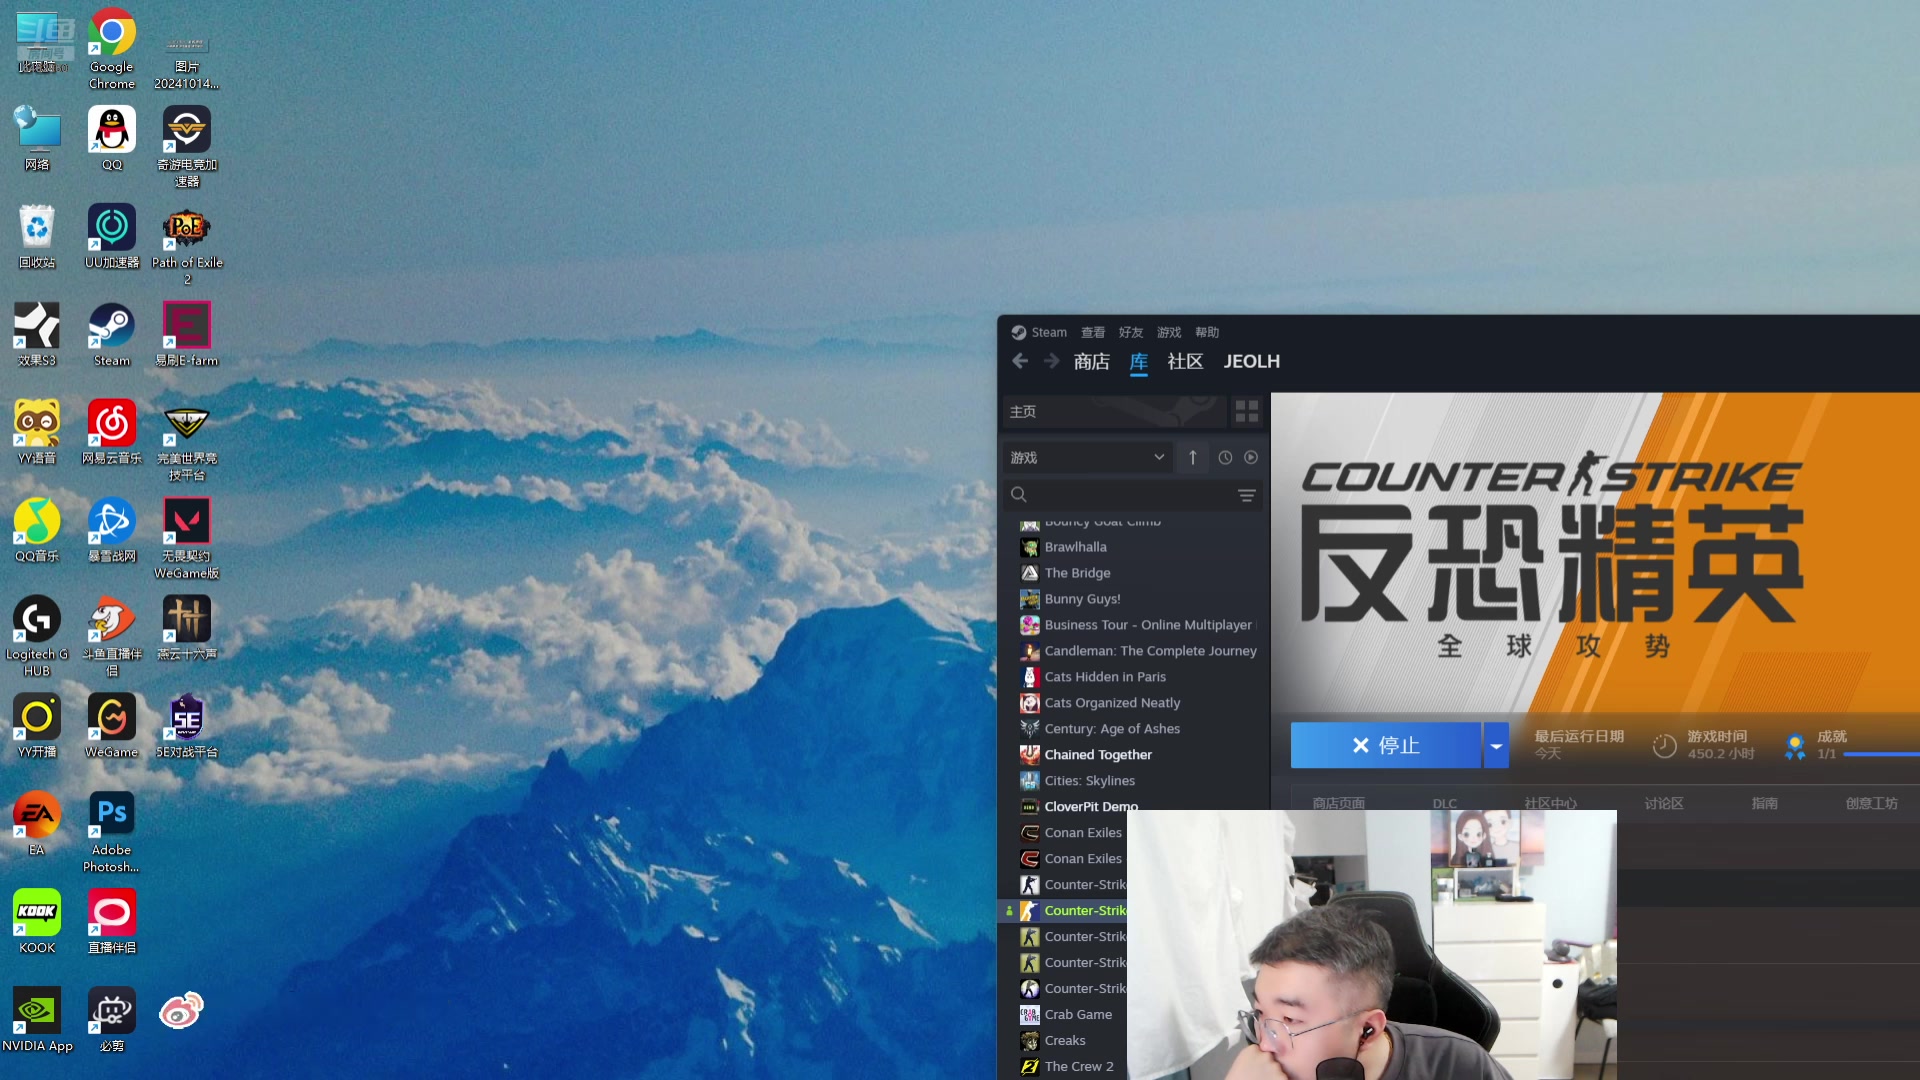This screenshot has width=1920, height=1080.
Task: Switch to 商店 tab in Steam
Action: pos(1092,361)
